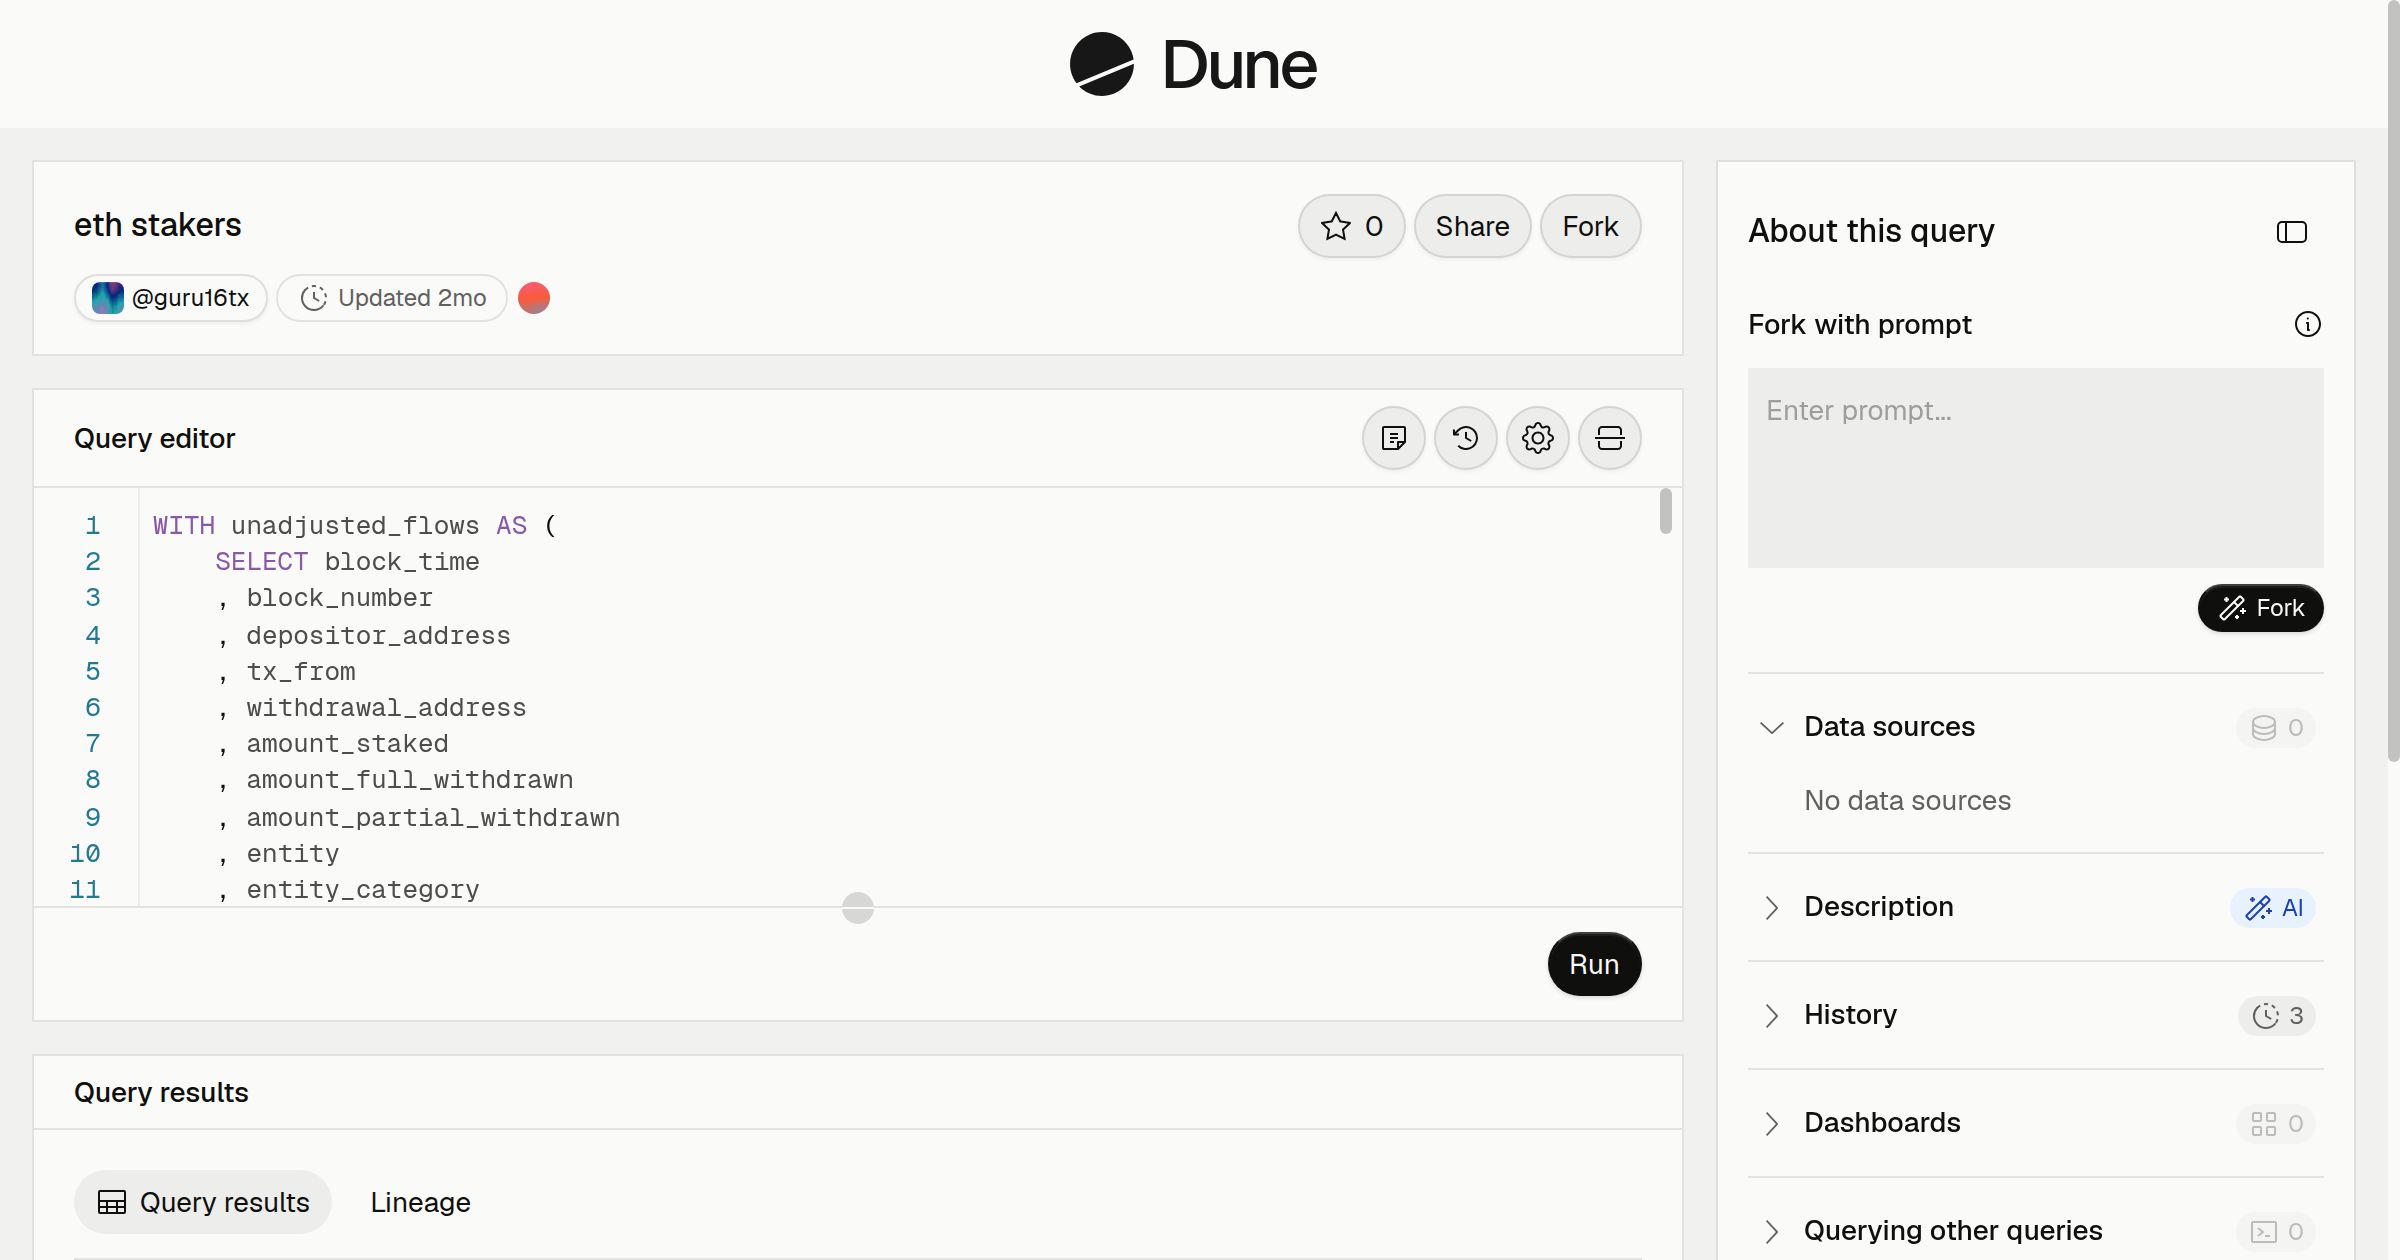The width and height of the screenshot is (2400, 1260).
Task: Click 'withdrawal_address' in the code
Action: point(386,708)
